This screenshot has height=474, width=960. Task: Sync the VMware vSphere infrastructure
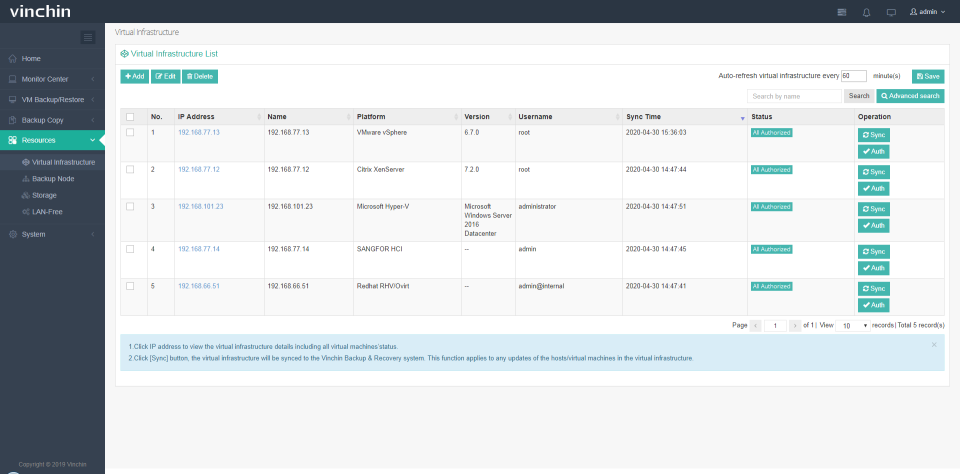coord(874,135)
